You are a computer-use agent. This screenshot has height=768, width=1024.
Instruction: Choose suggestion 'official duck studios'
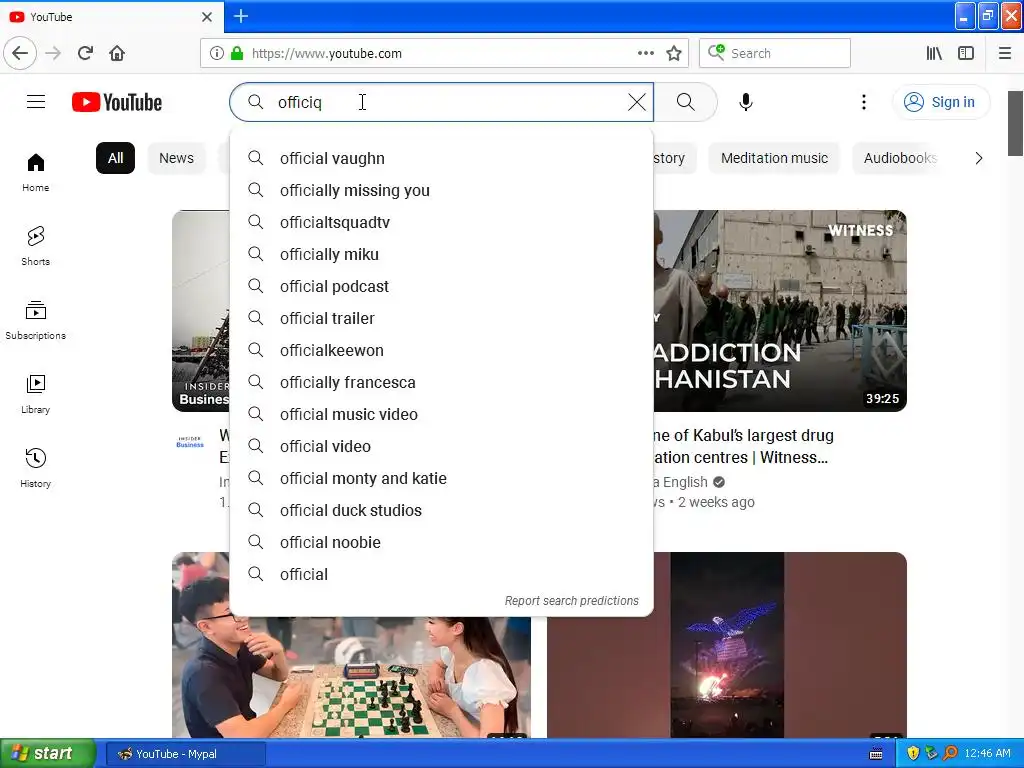click(x=441, y=510)
